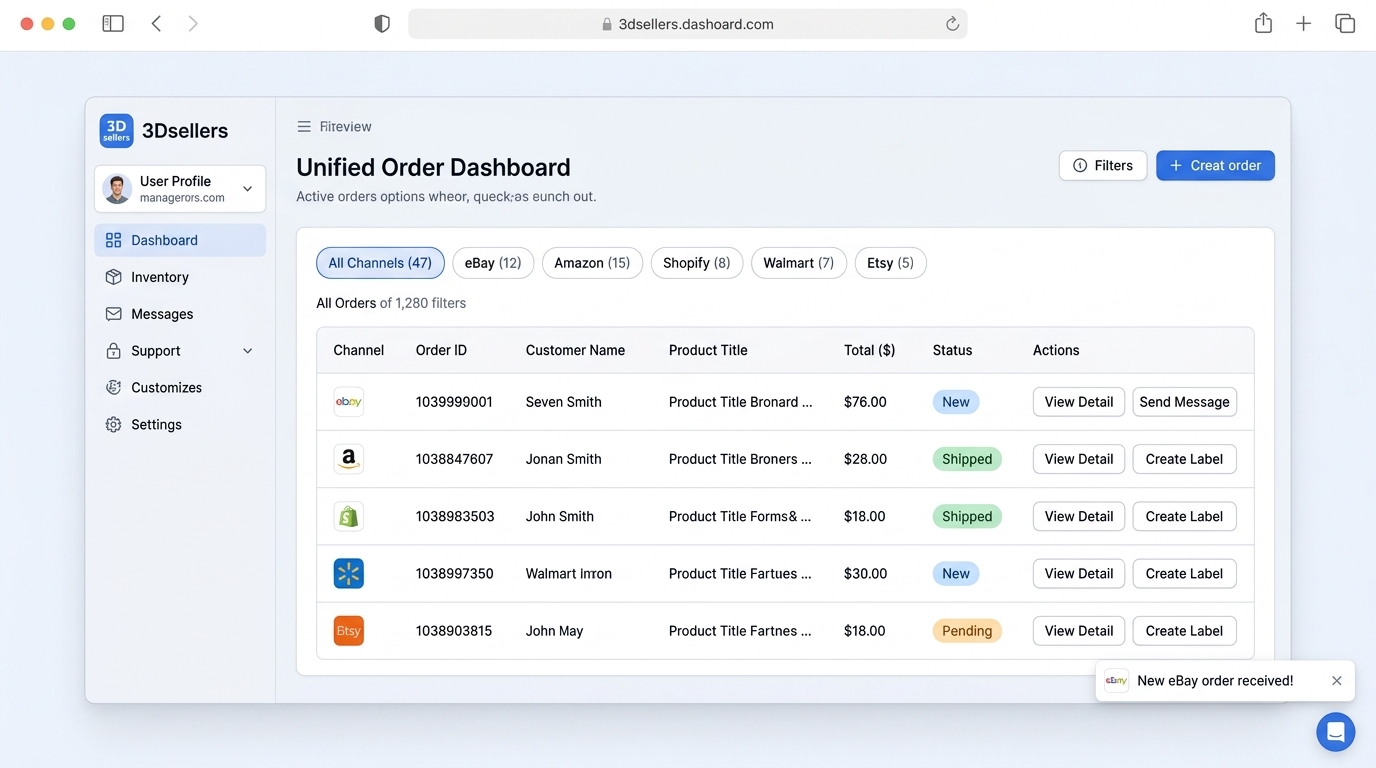The image size is (1376, 768).
Task: Switch to the Amazon (15) channel tab
Action: click(592, 262)
